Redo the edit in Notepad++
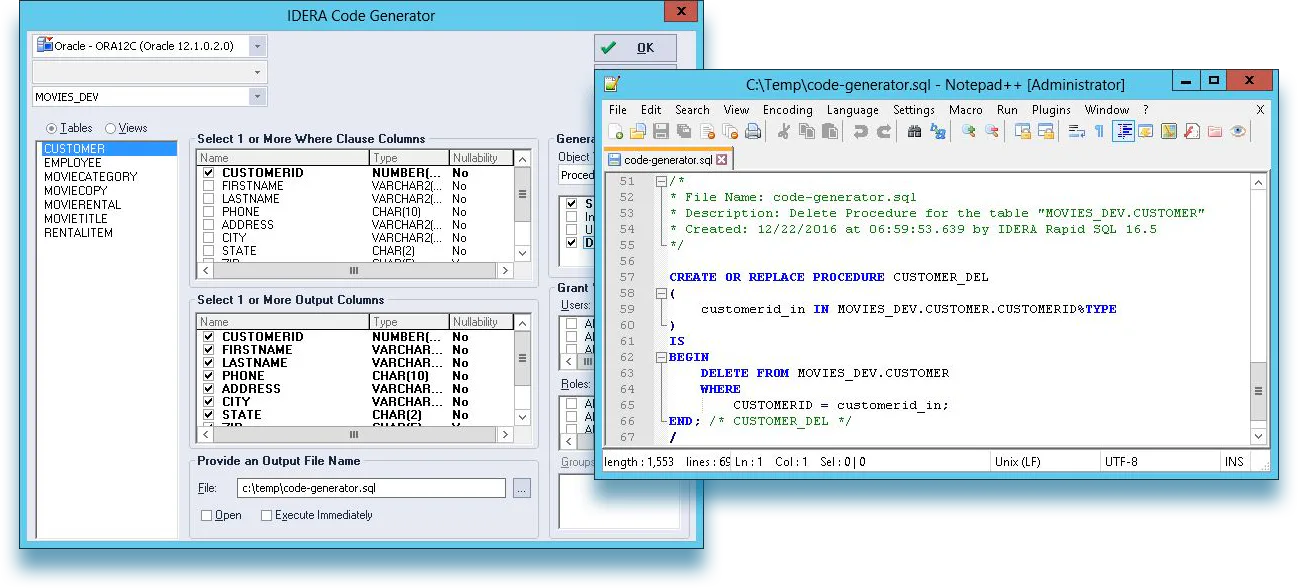The height and width of the screenshot is (588, 1298). pos(884,131)
